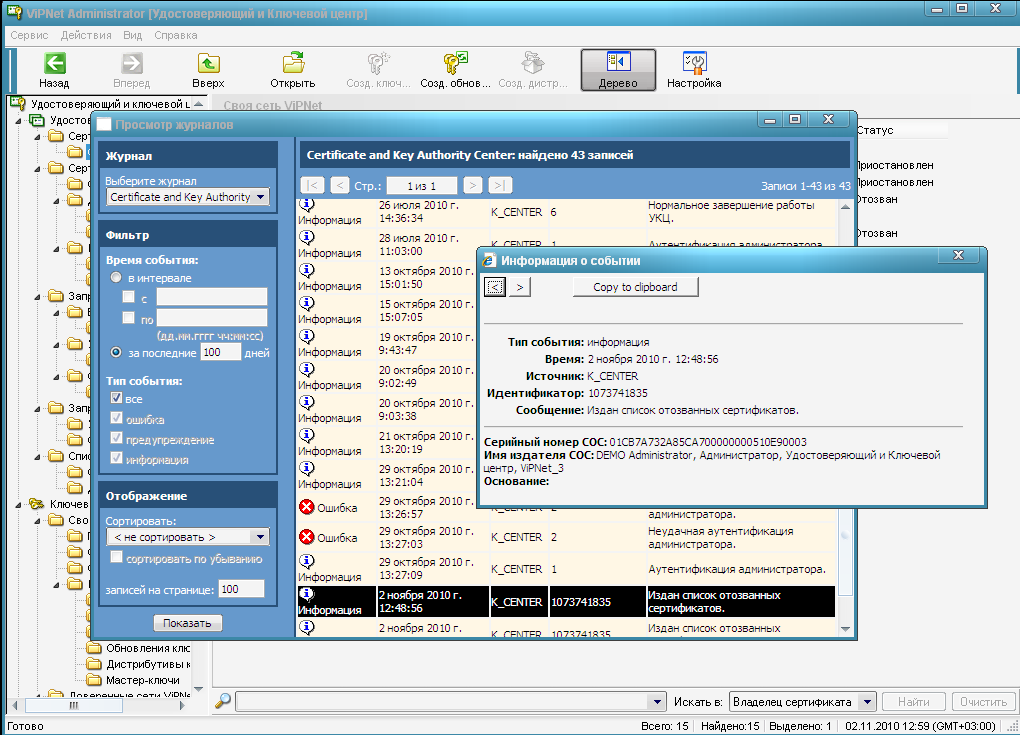
Task: Click the Созд. дистр... toolbar icon
Action: click(x=533, y=64)
